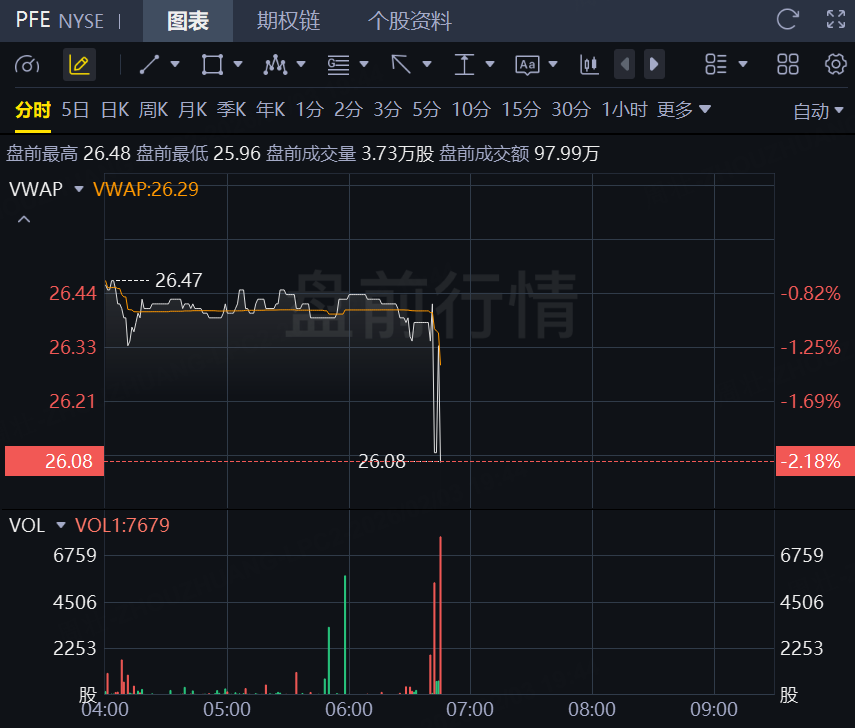
Task: Select 日K timeframe
Action: pos(115,110)
